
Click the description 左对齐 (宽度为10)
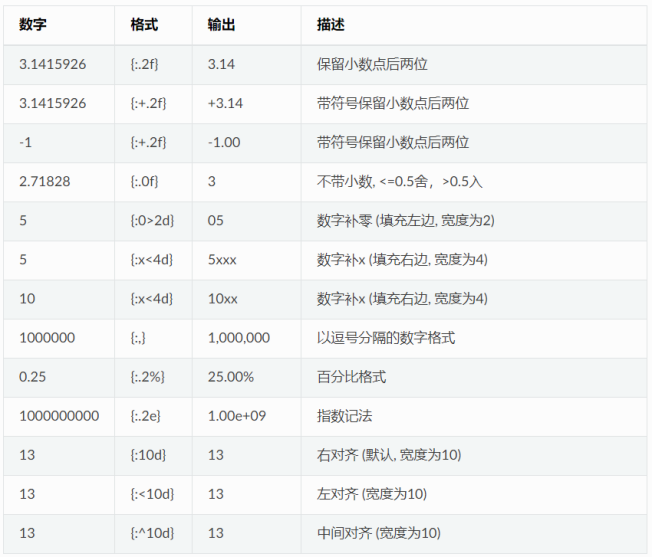pyautogui.click(x=372, y=494)
